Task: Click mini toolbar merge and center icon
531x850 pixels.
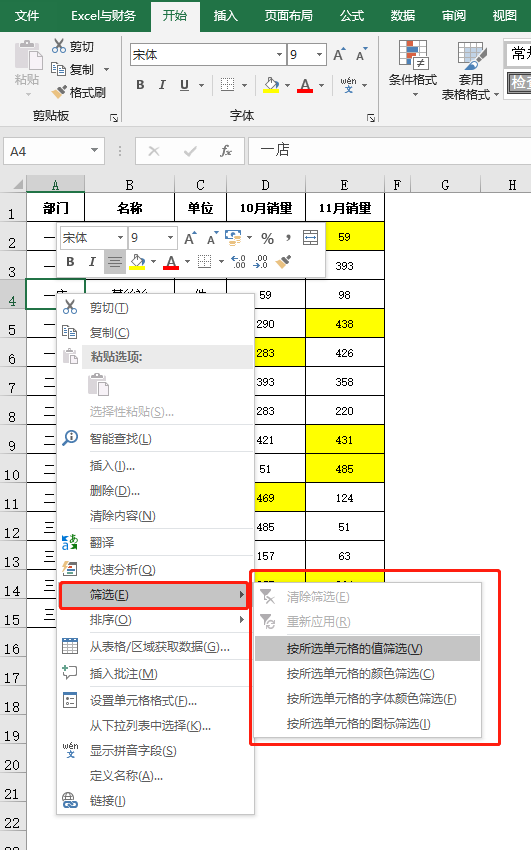Action: (x=310, y=237)
